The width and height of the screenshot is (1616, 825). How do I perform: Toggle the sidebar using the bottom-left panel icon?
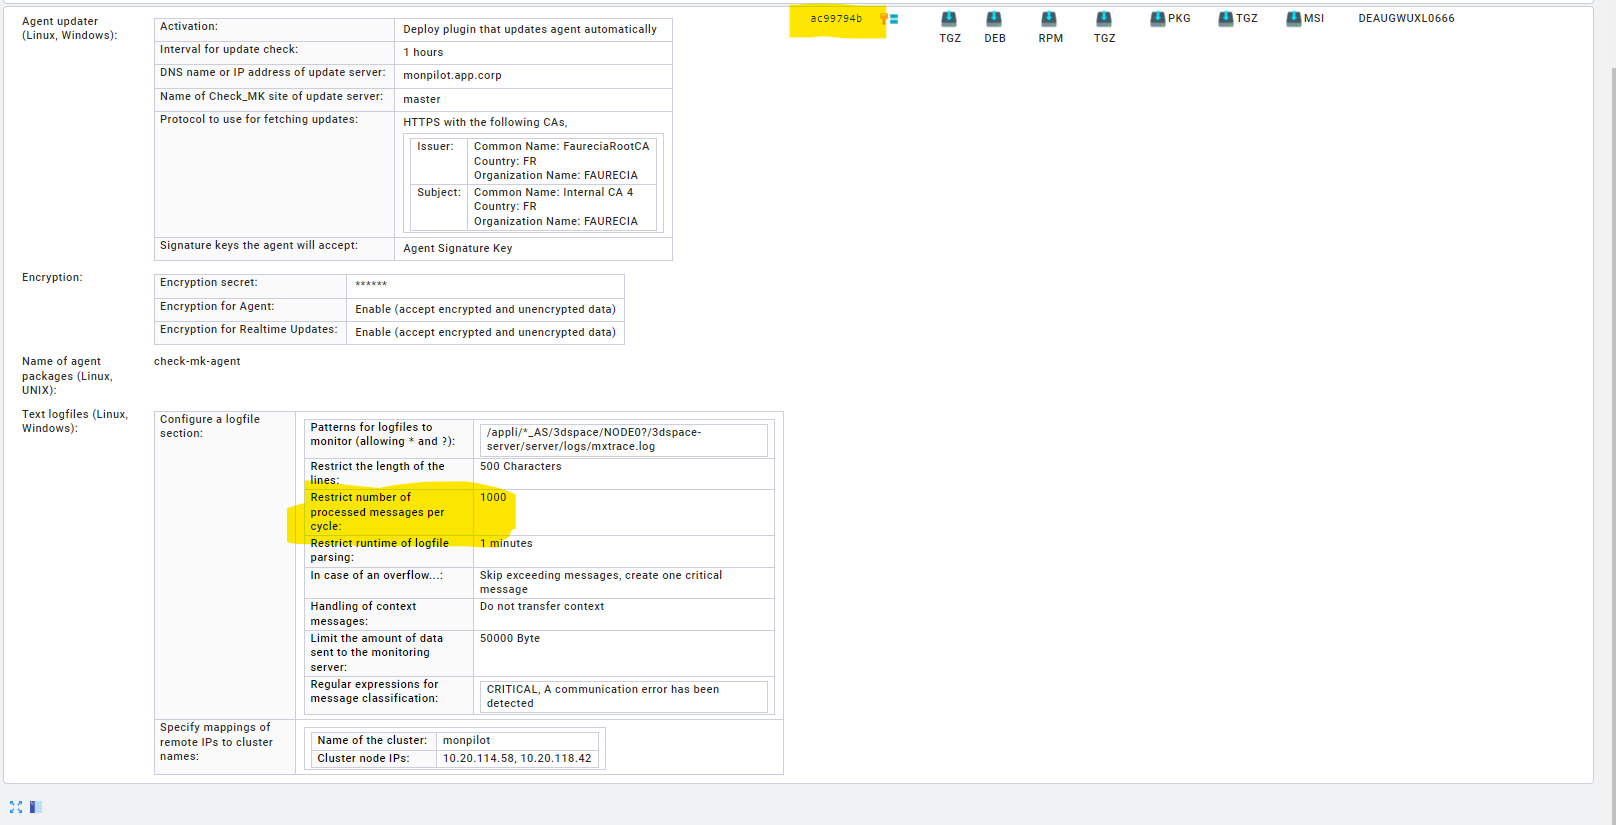pyautogui.click(x=36, y=807)
